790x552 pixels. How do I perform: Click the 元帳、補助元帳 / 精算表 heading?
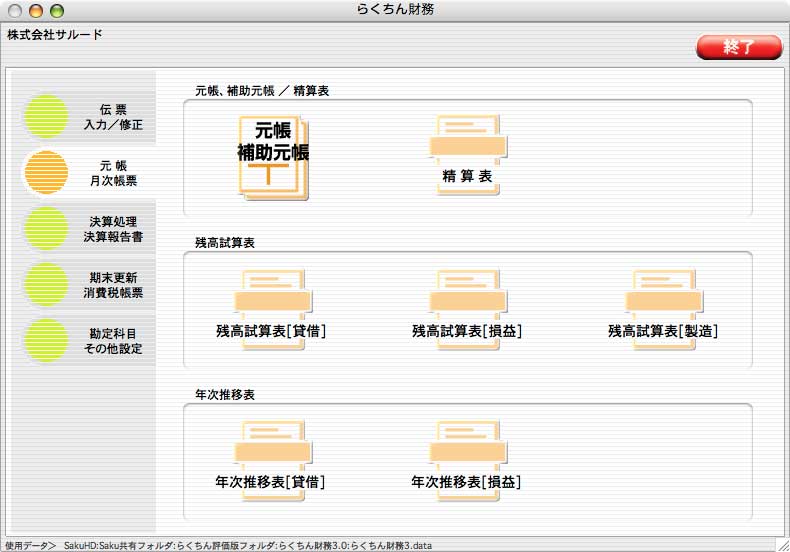tap(262, 91)
